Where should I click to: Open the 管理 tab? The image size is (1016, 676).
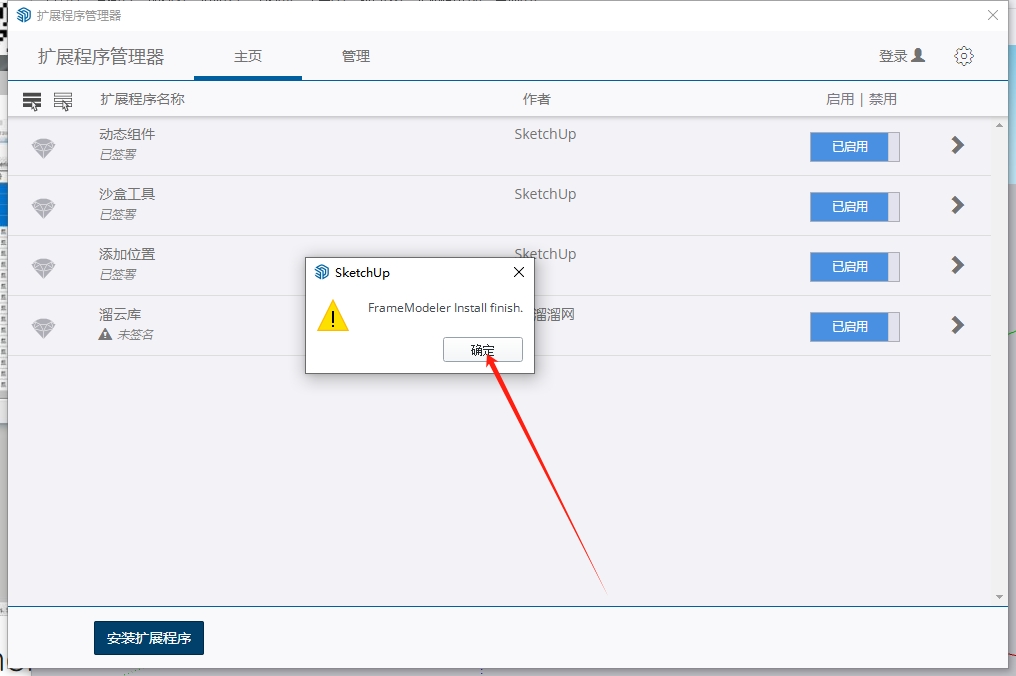pos(356,56)
